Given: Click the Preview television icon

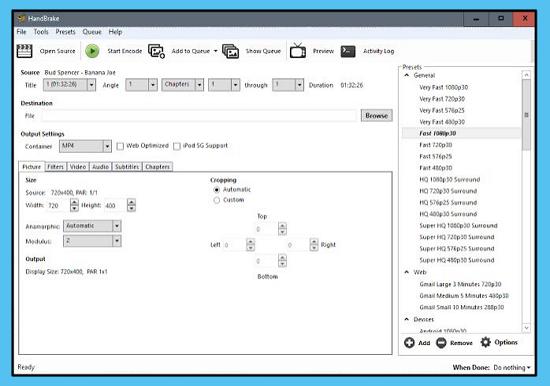Looking at the screenshot, I should [298, 51].
